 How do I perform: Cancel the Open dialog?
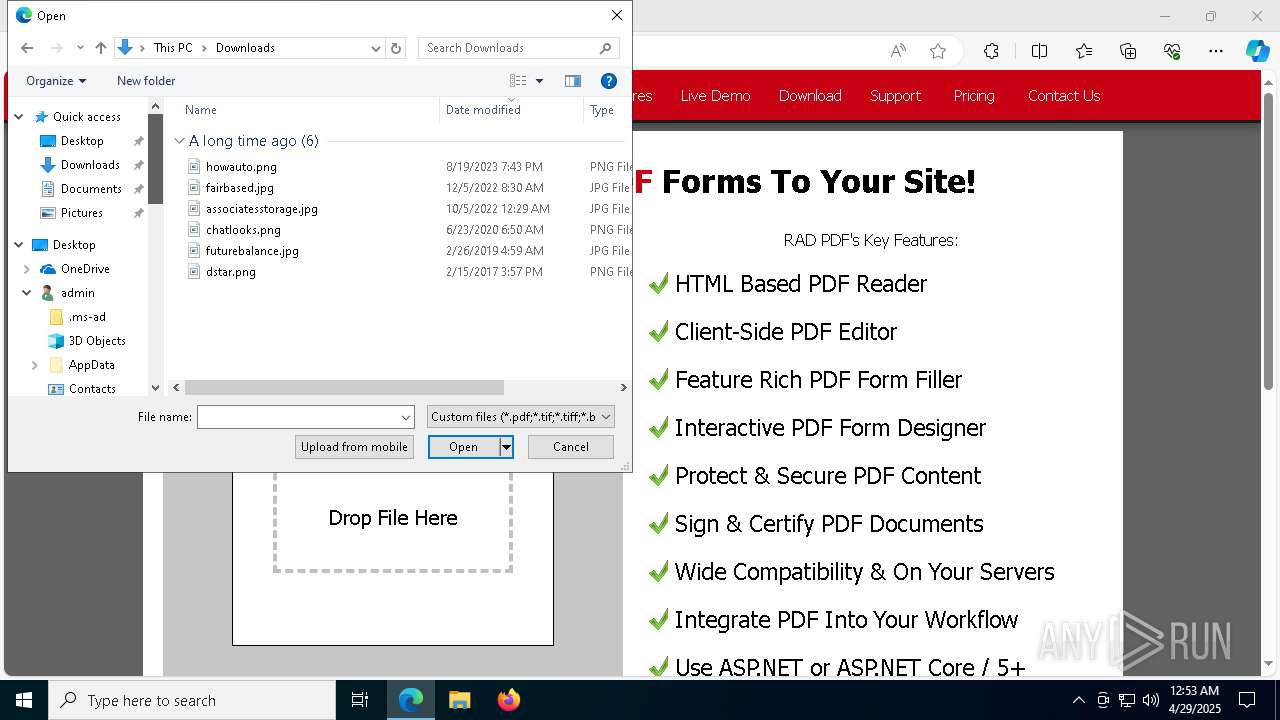(571, 447)
